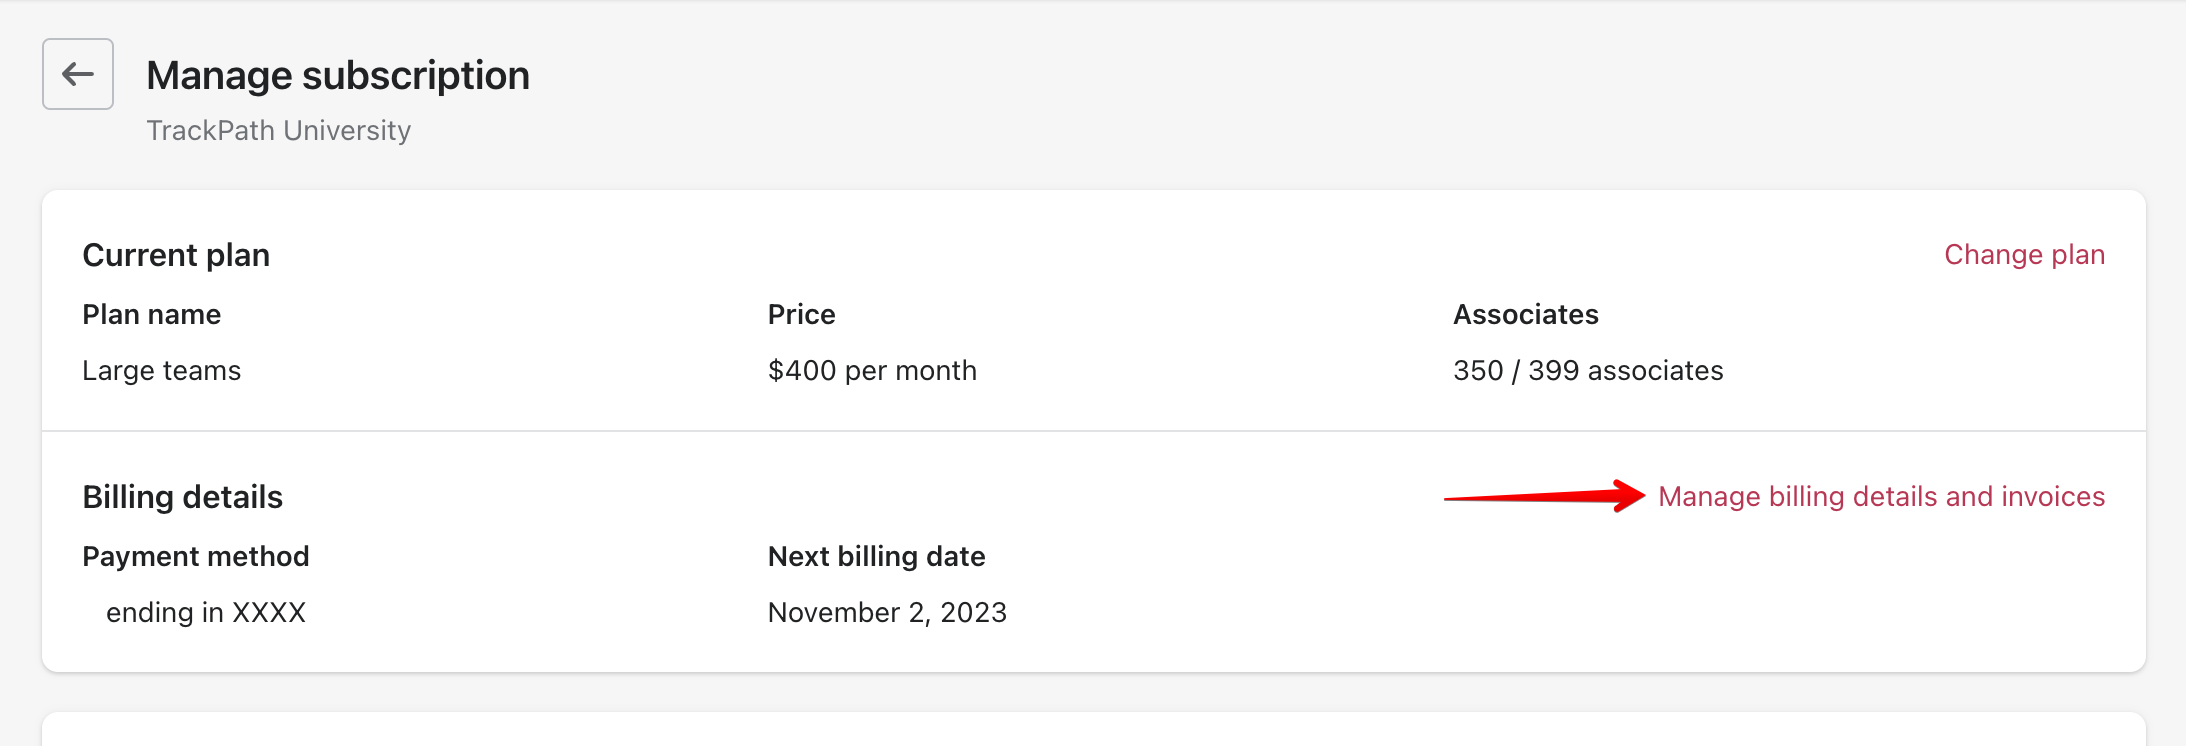
Task: Click inside the Current plan card
Action: pos(1093,310)
